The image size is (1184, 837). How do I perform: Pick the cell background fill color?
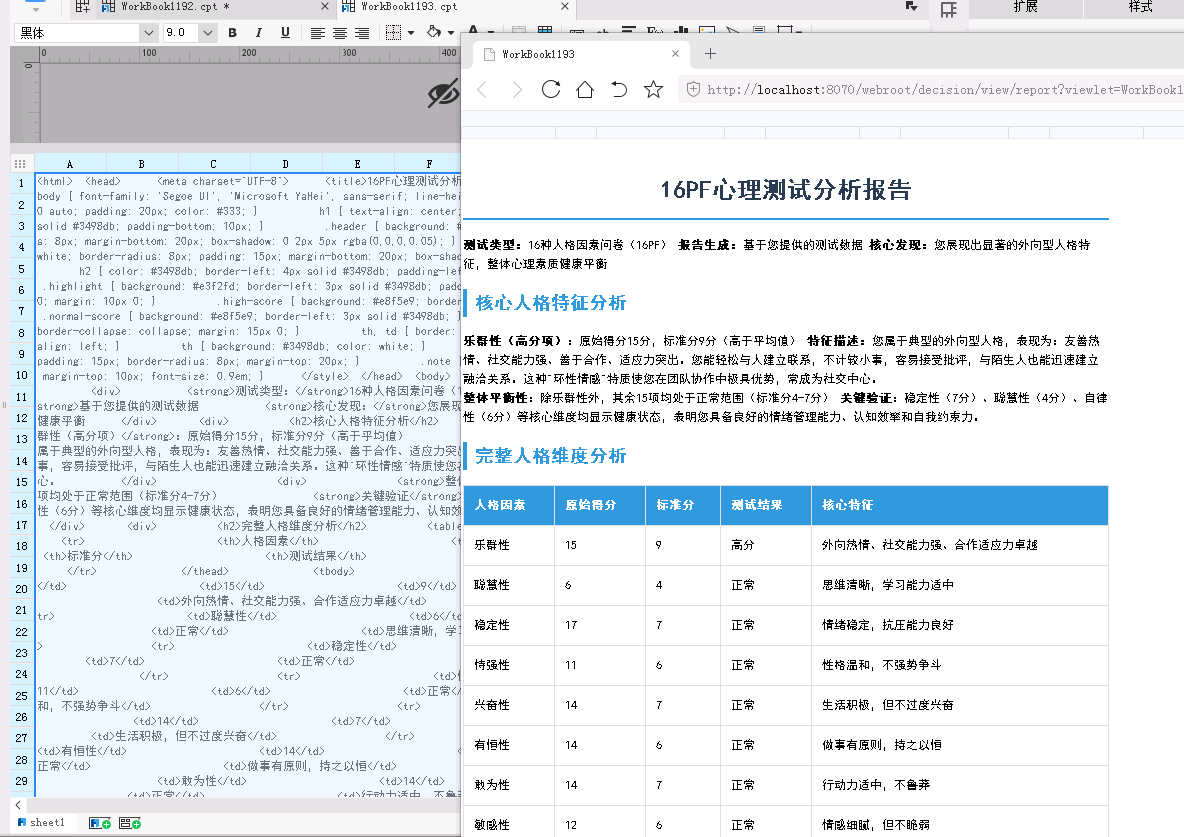pyautogui.click(x=433, y=33)
